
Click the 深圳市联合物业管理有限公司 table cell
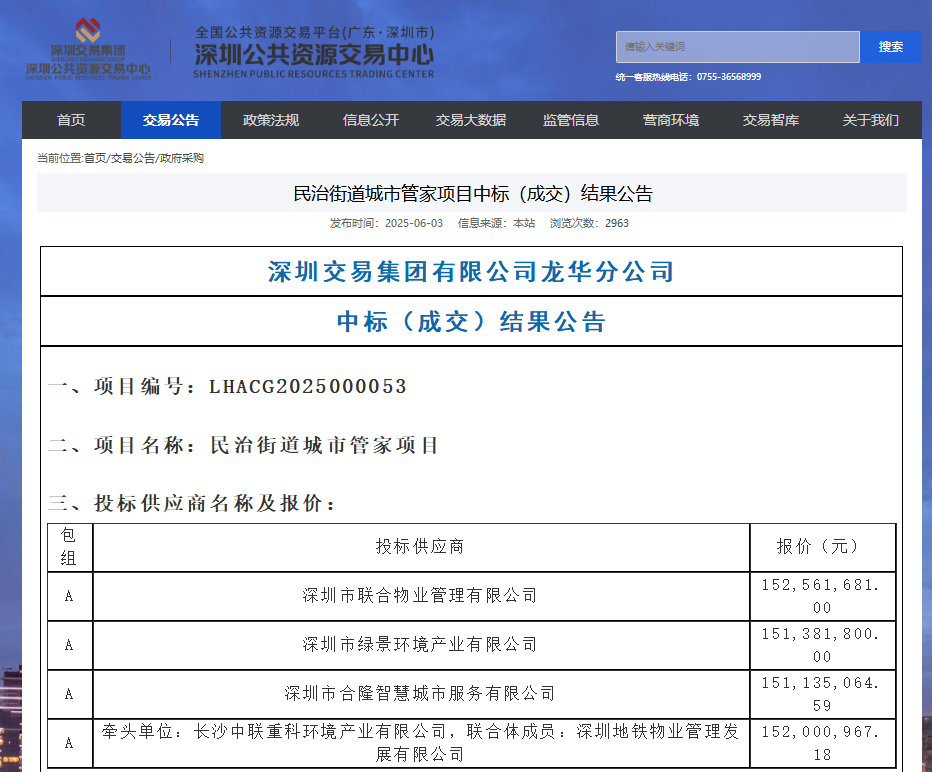[420, 596]
